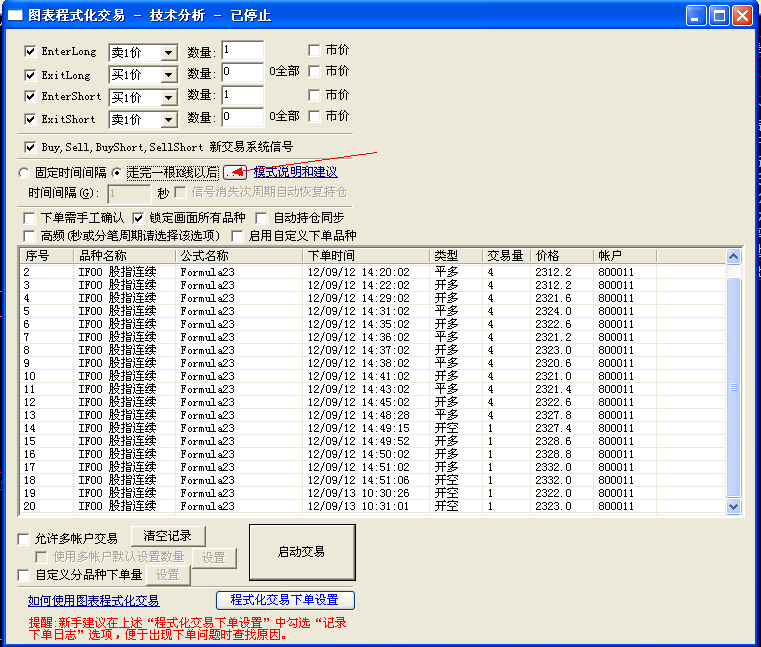Uncheck the EnterLong checkbox

(30, 51)
